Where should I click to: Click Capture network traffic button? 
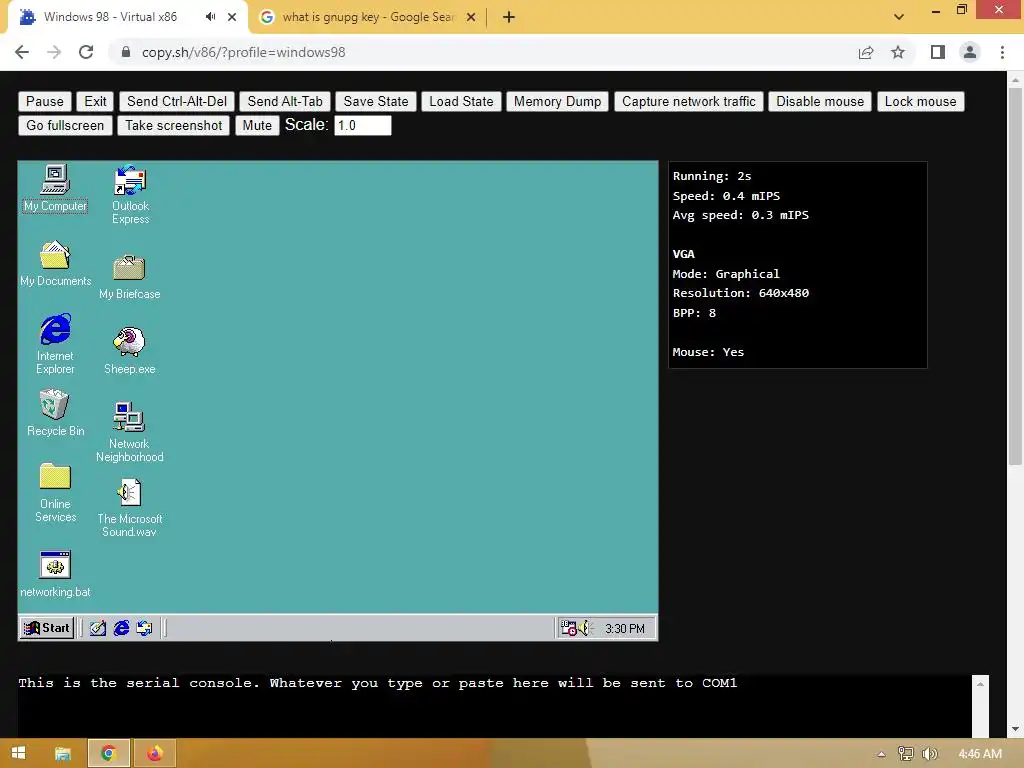[x=689, y=101]
